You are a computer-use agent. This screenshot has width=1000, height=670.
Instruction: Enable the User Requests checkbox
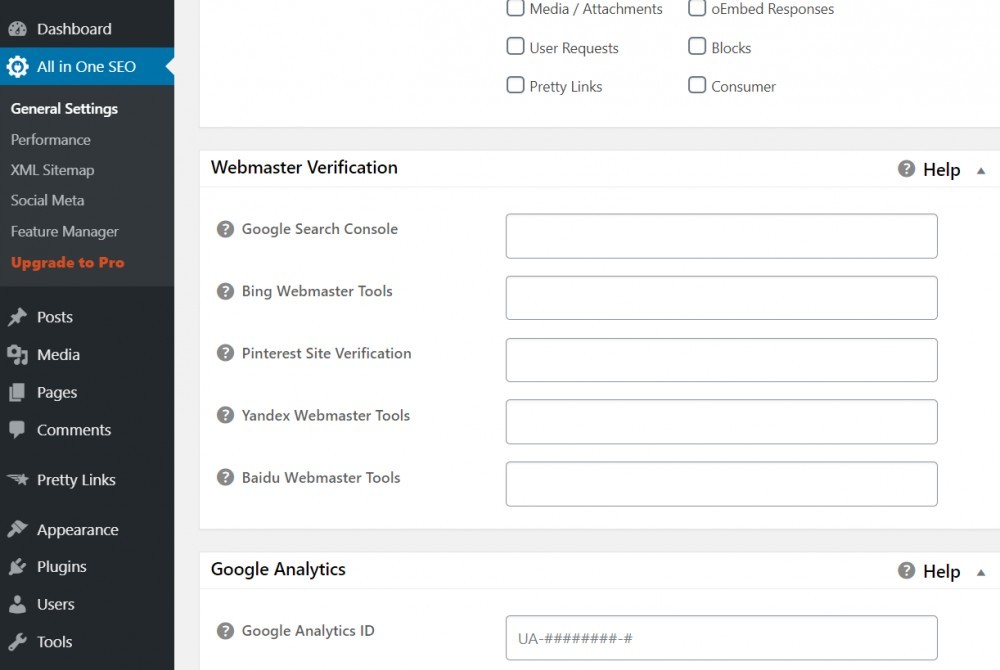click(515, 46)
